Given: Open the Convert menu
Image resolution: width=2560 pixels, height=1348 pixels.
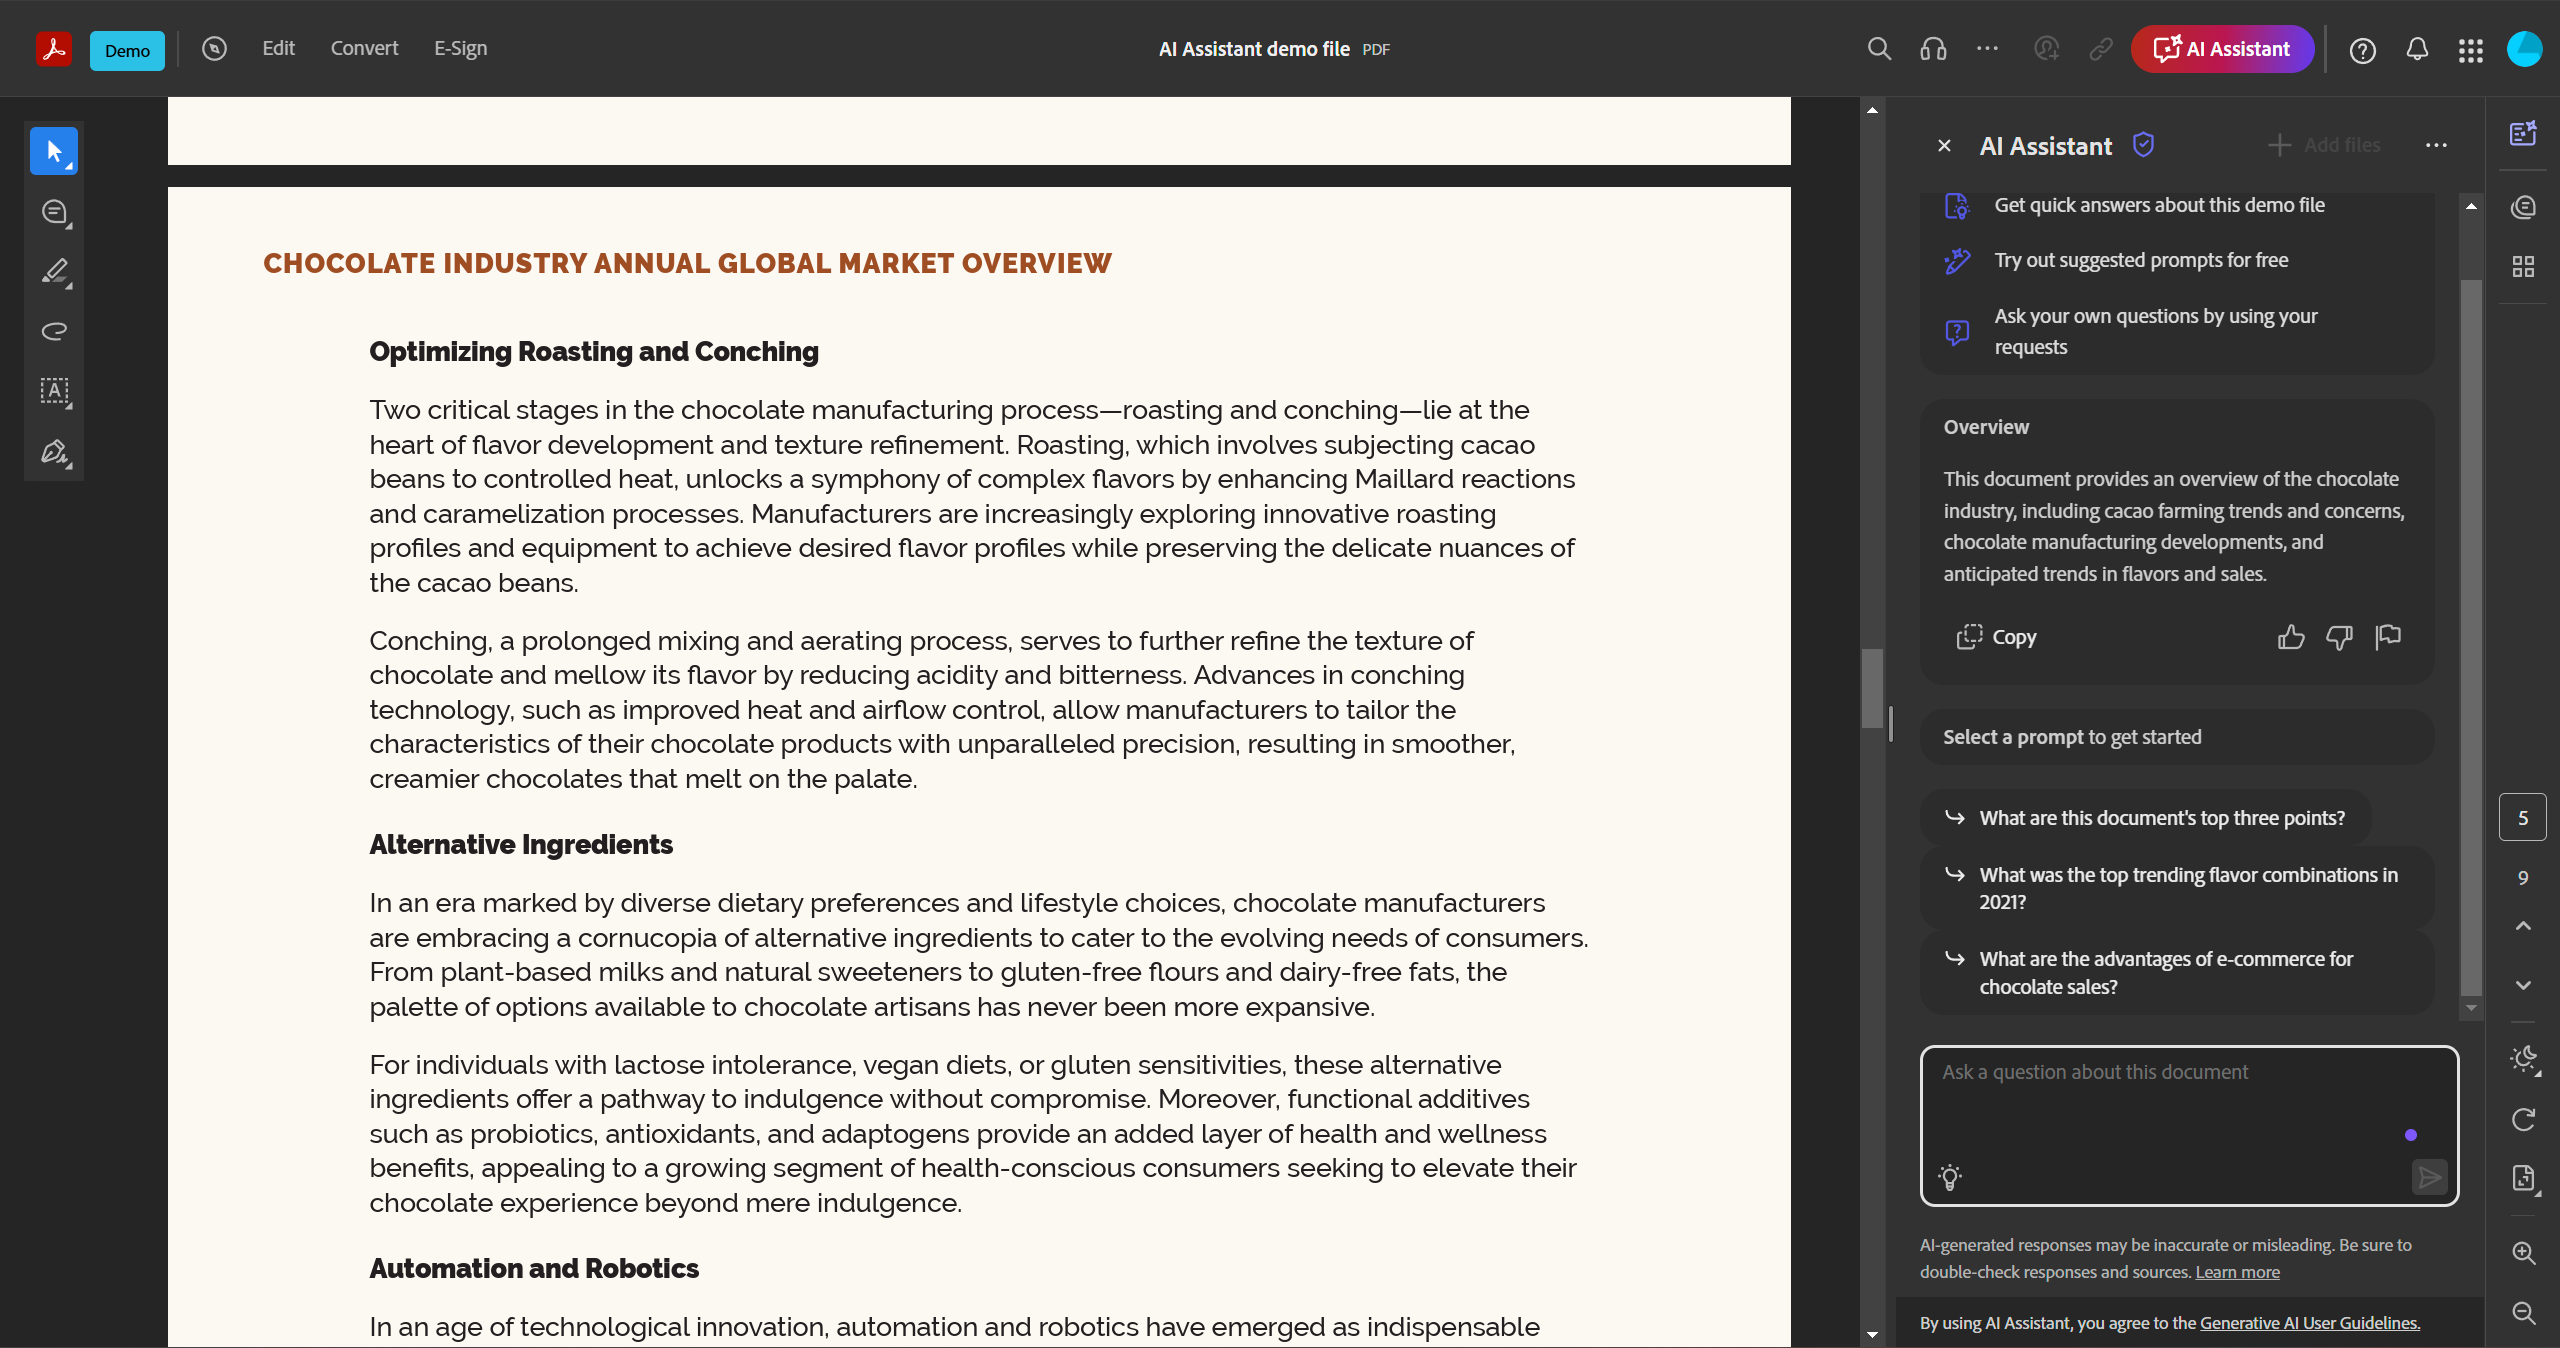Looking at the screenshot, I should click(364, 49).
